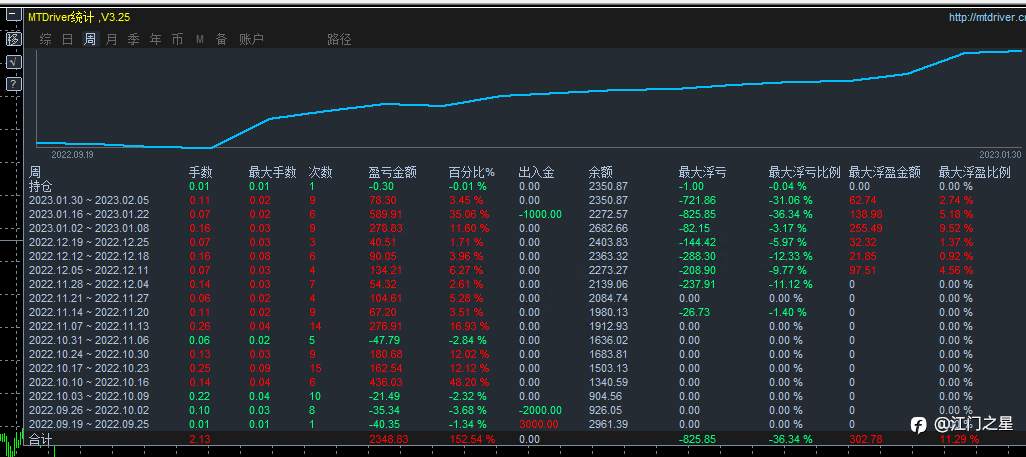The height and width of the screenshot is (457, 1026).
Task: Click the 移 move-panel icon
Action: click(13, 39)
